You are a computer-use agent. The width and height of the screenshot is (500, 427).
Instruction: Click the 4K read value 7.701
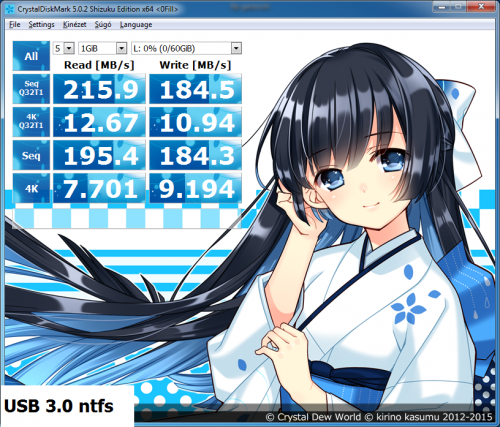[99, 188]
